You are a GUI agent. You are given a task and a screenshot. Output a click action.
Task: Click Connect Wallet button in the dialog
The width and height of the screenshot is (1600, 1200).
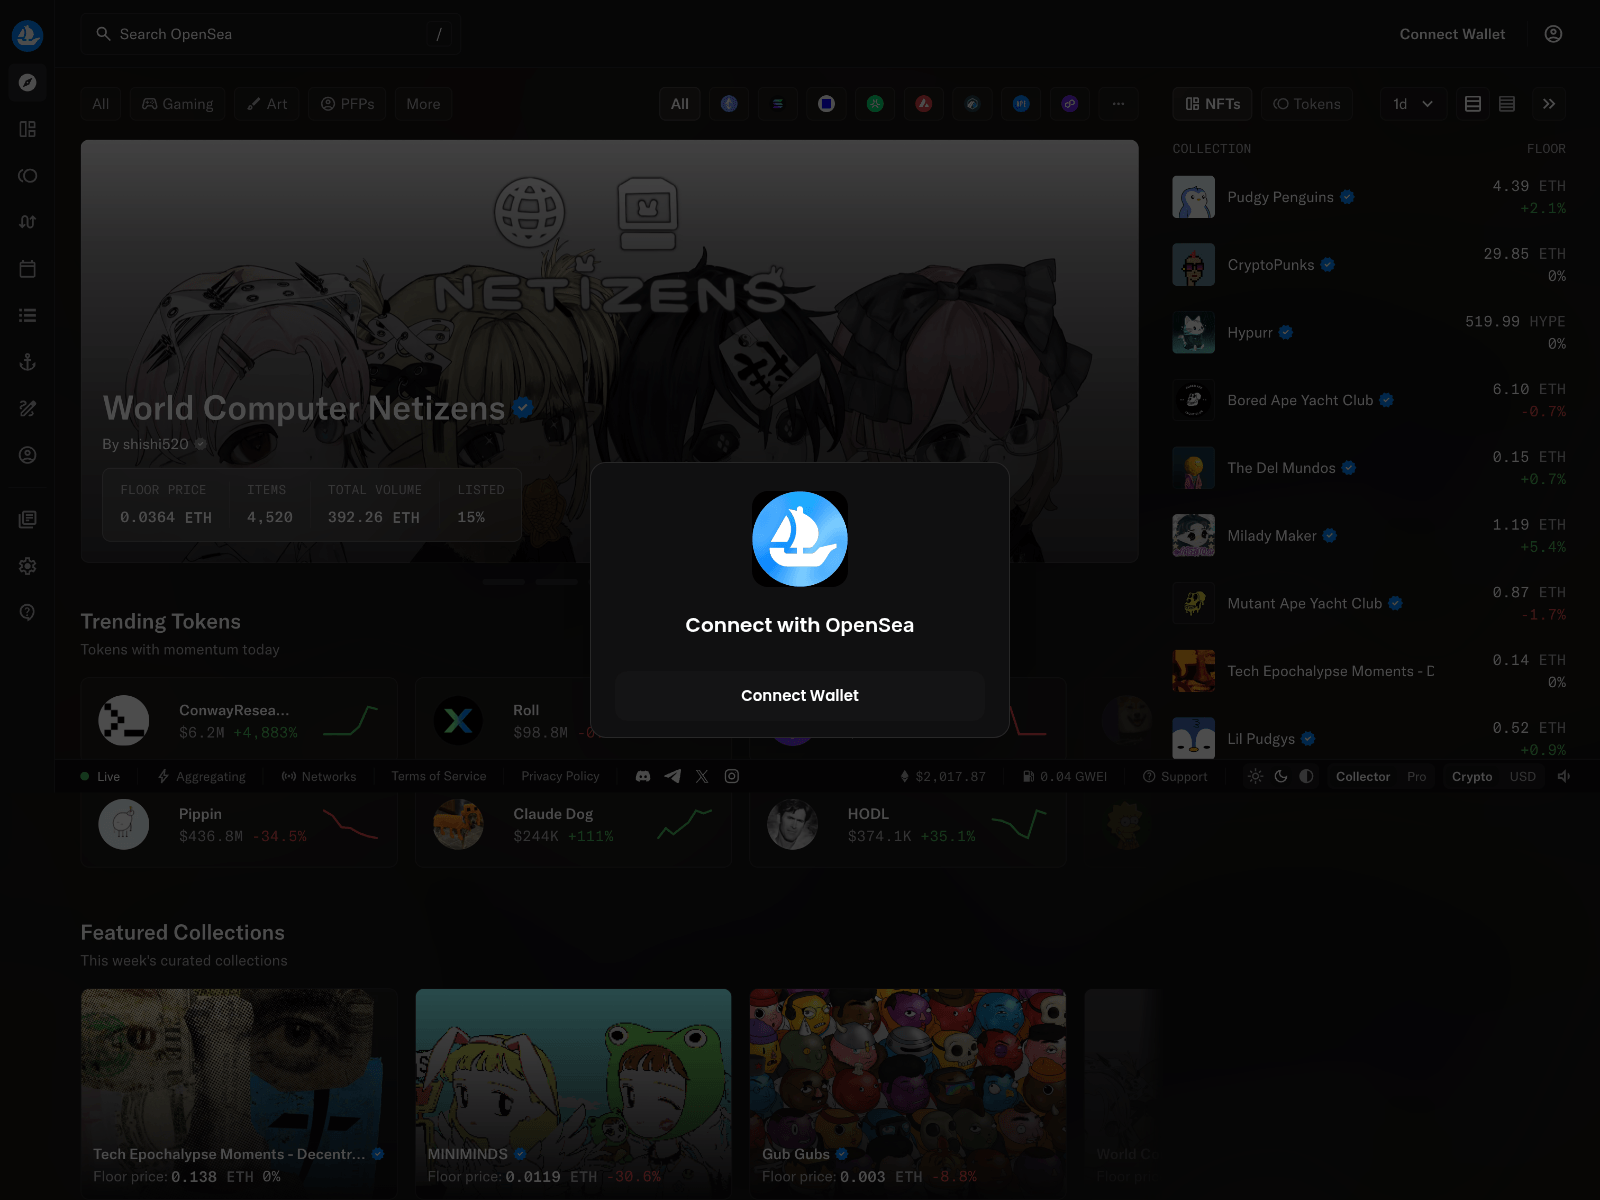(x=799, y=695)
